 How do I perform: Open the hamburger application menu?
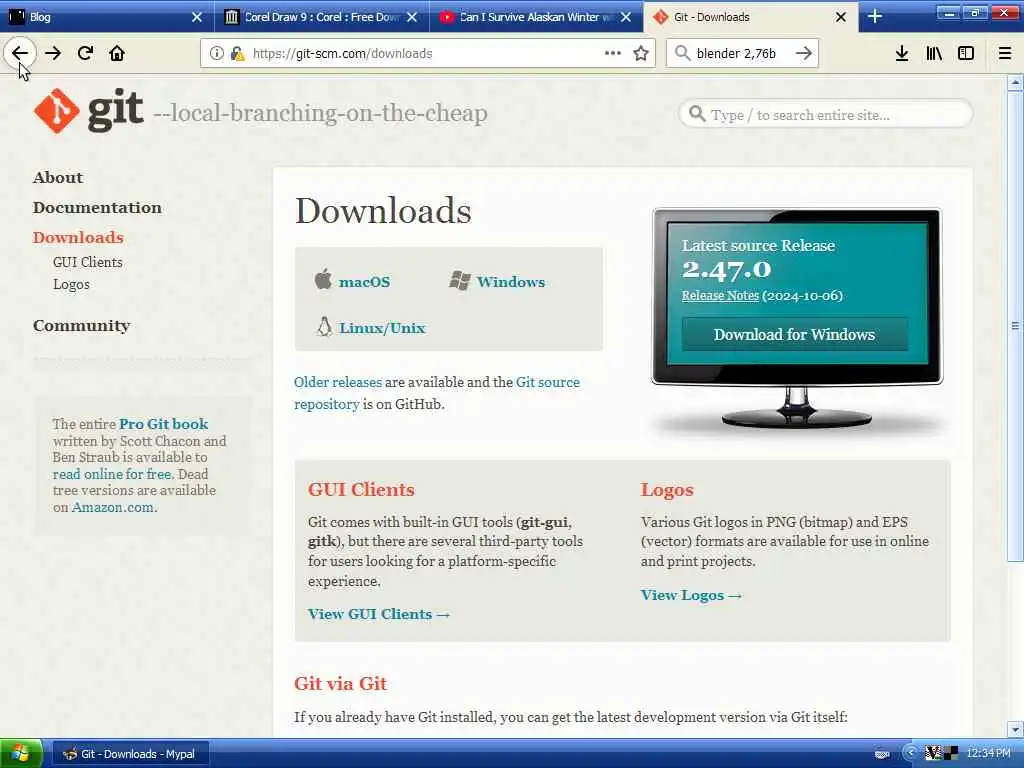1005,53
